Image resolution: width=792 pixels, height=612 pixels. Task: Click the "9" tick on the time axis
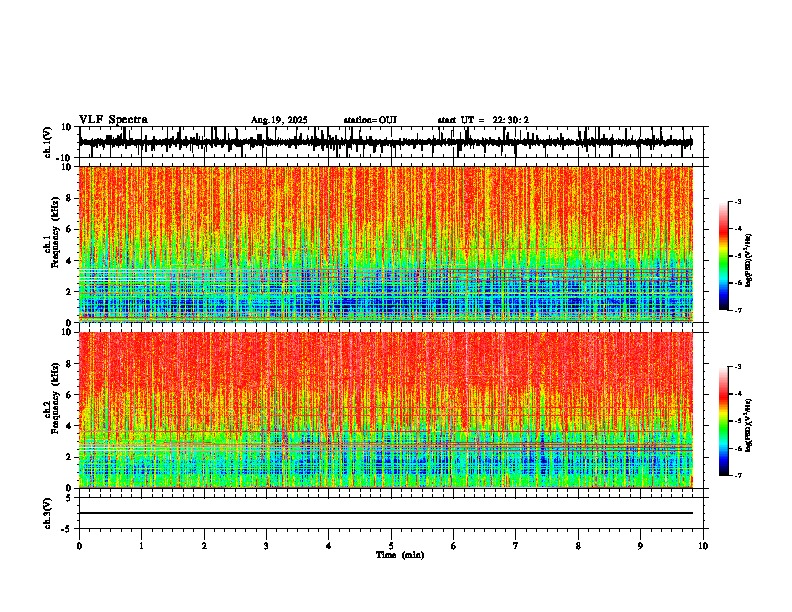pyautogui.click(x=640, y=546)
